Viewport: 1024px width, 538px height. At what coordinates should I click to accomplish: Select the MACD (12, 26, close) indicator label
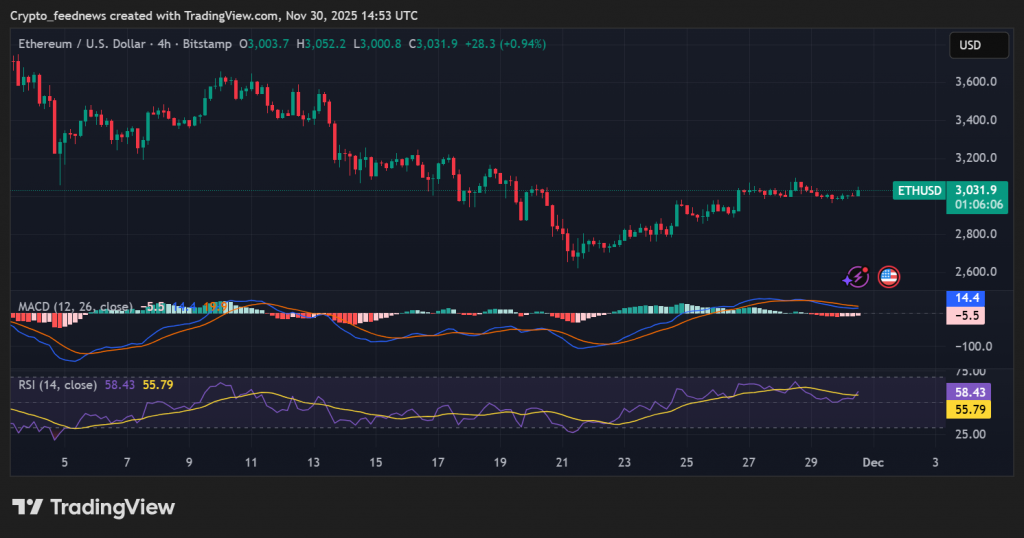77,306
